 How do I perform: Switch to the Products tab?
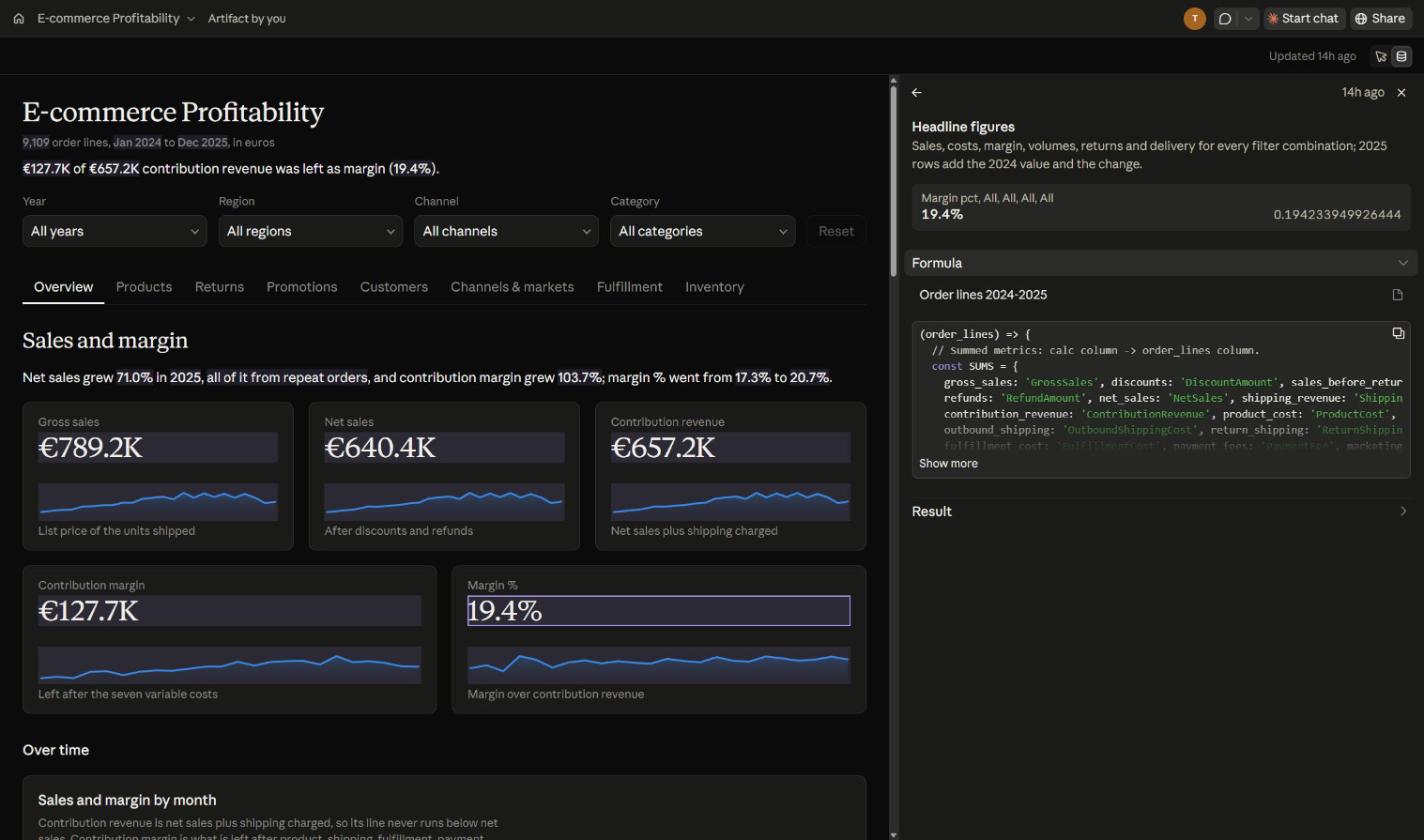click(144, 287)
